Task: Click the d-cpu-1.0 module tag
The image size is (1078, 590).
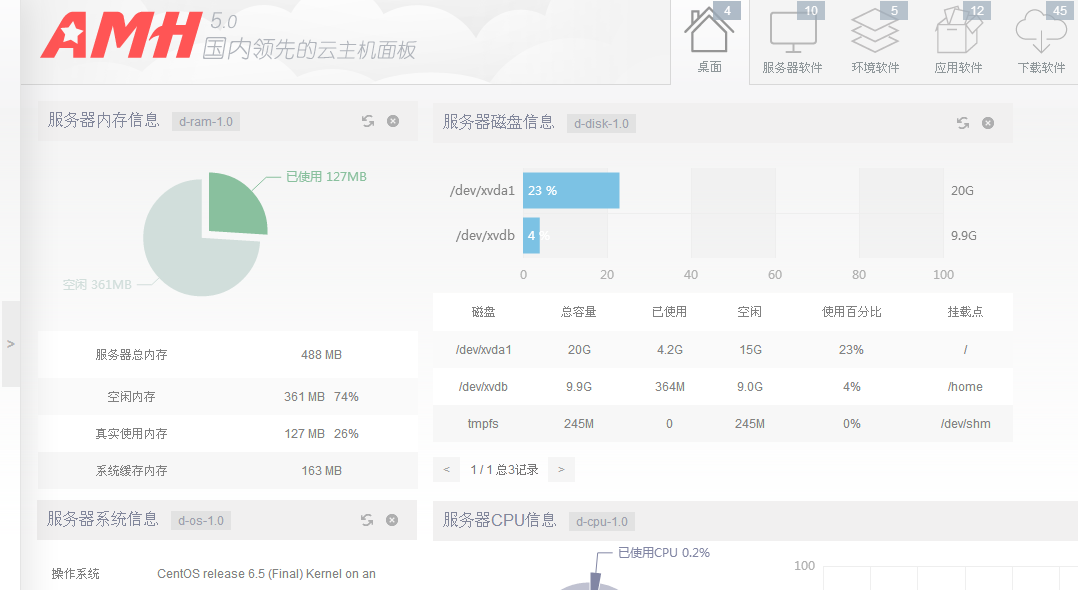Action: [601, 521]
